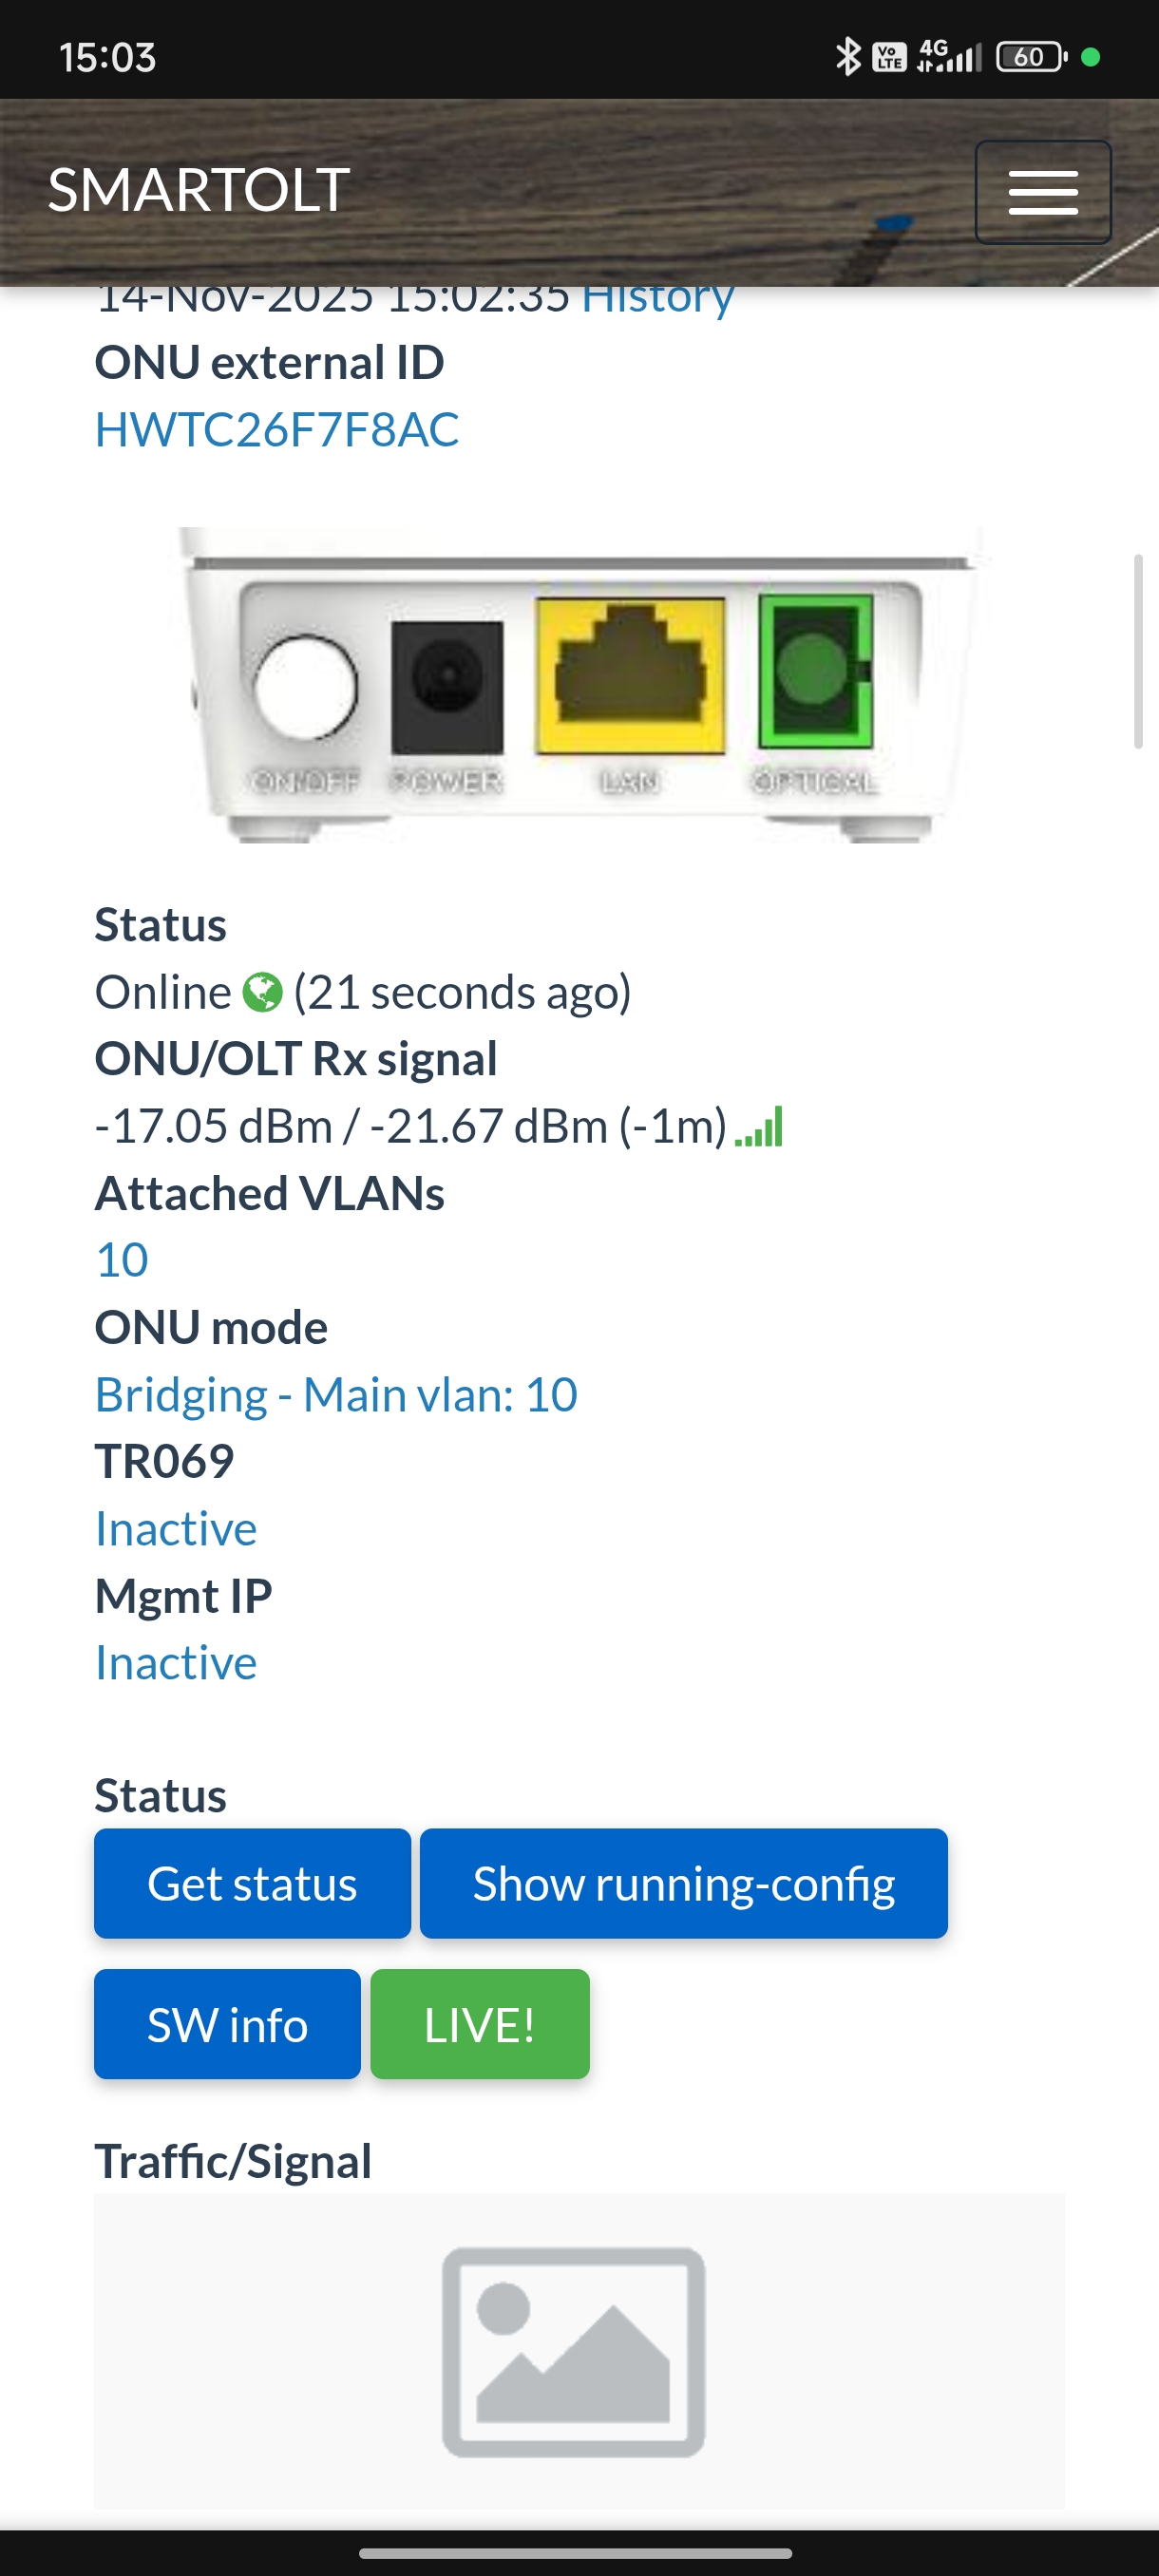Screen dimensions: 1159x2576
Task: Click the green online globe status icon
Action: click(263, 992)
